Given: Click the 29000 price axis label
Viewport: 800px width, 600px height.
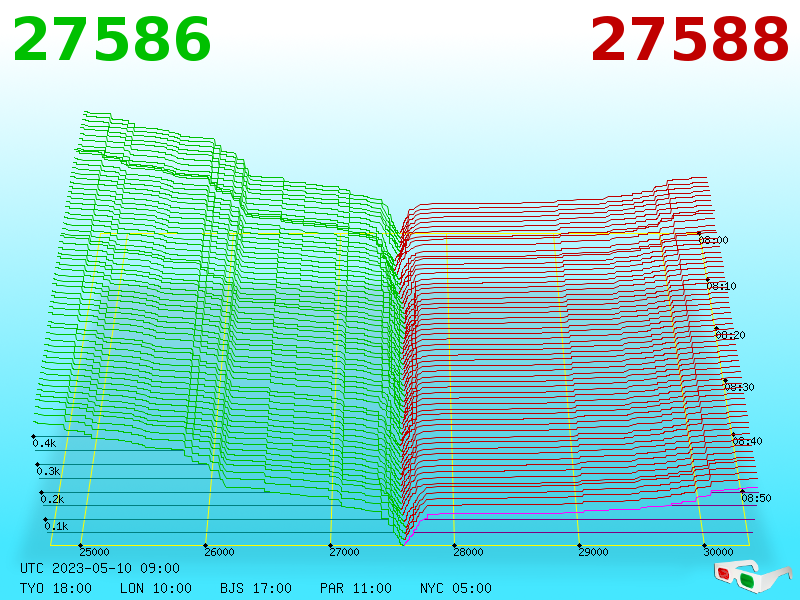Looking at the screenshot, I should click(x=593, y=552).
